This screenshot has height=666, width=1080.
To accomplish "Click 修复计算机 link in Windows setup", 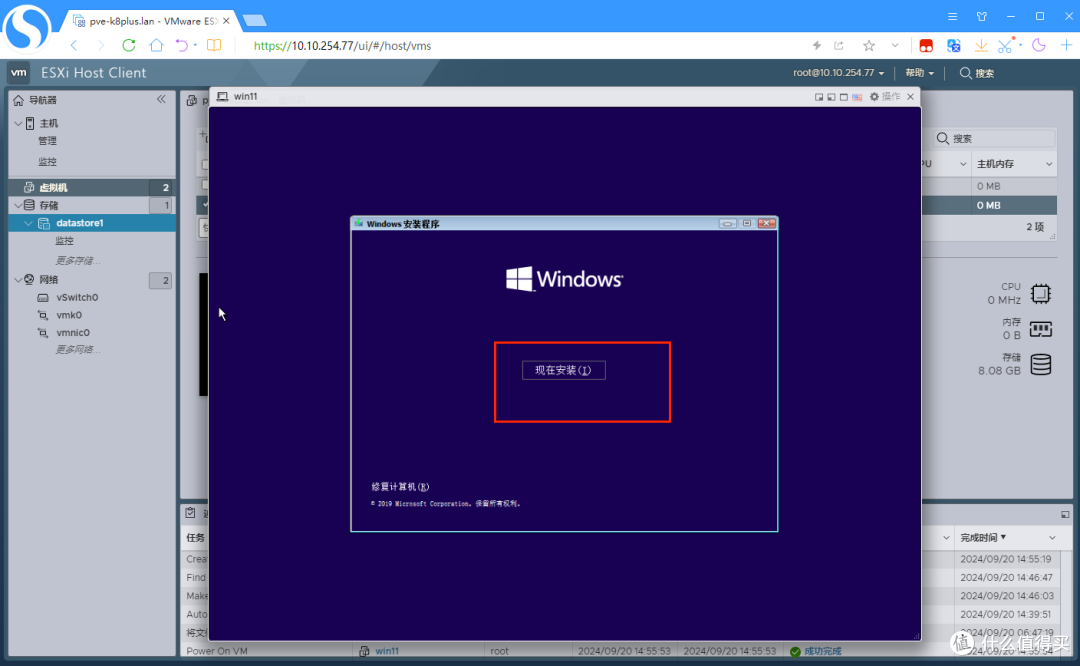I will tap(400, 487).
